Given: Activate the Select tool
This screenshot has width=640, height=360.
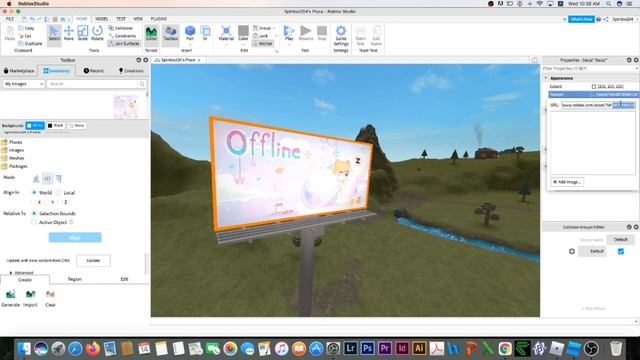Looking at the screenshot, I should [54, 33].
